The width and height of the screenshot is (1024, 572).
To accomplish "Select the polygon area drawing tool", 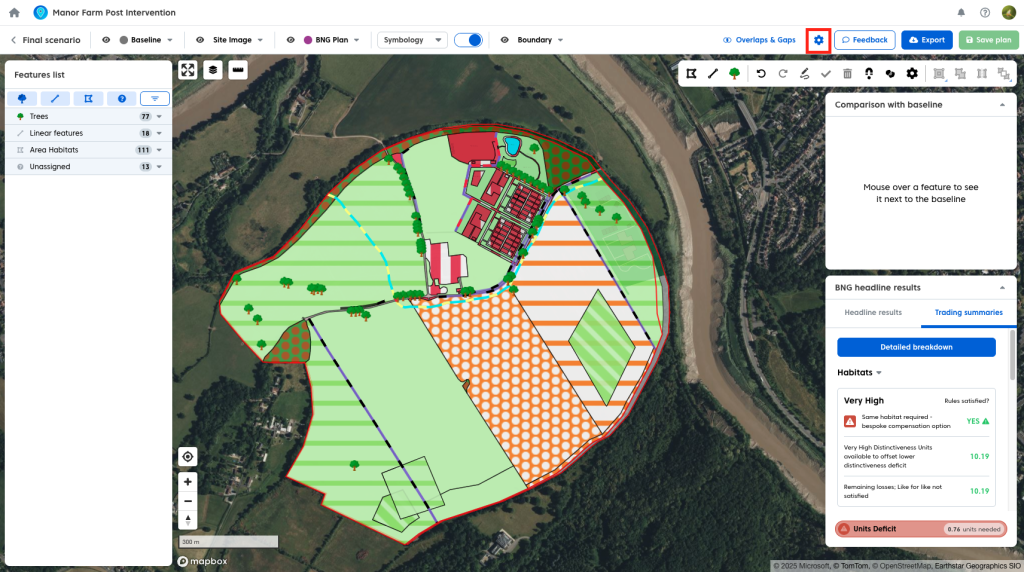I will [691, 73].
